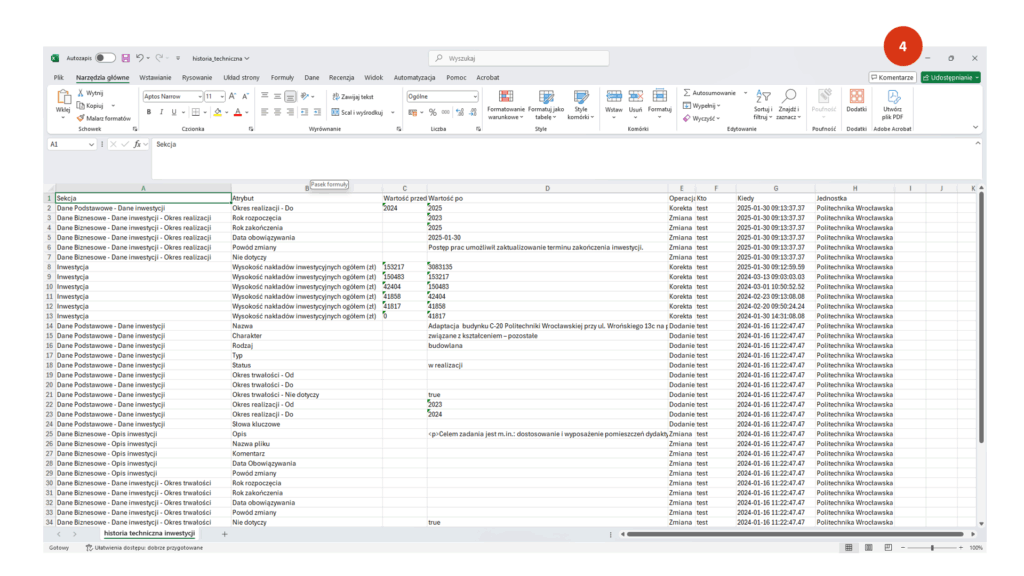Toggle center horizontal alignment

[x=278, y=112]
